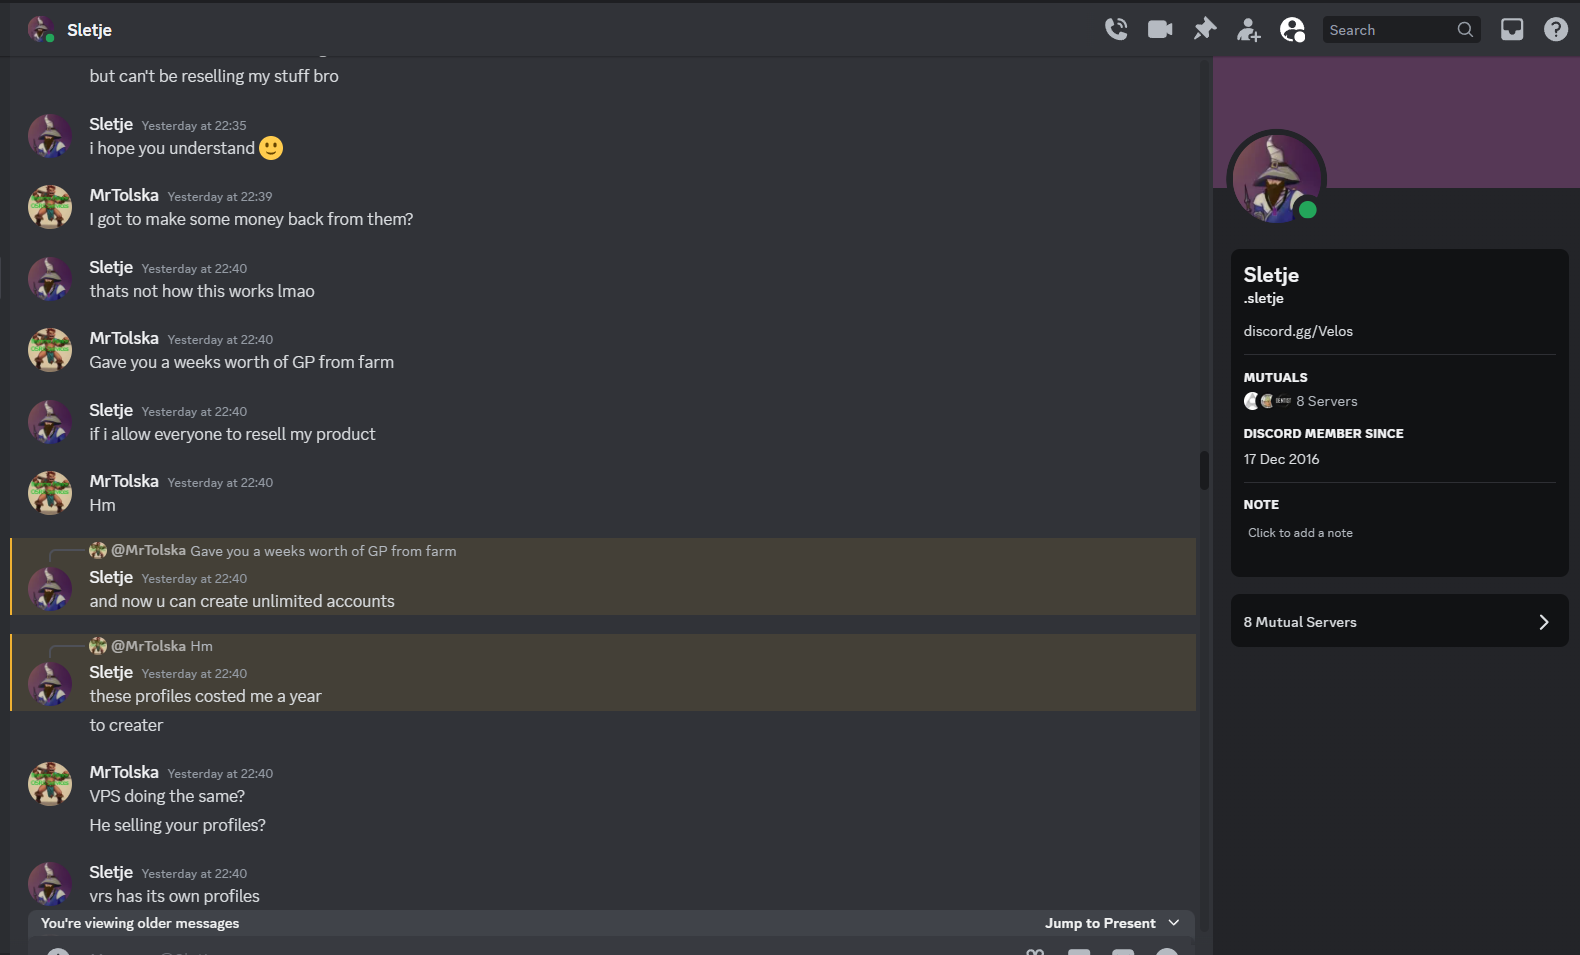Screen dimensions: 1580x955
Task: Start a voice call with Sletje
Action: pos(1116,30)
